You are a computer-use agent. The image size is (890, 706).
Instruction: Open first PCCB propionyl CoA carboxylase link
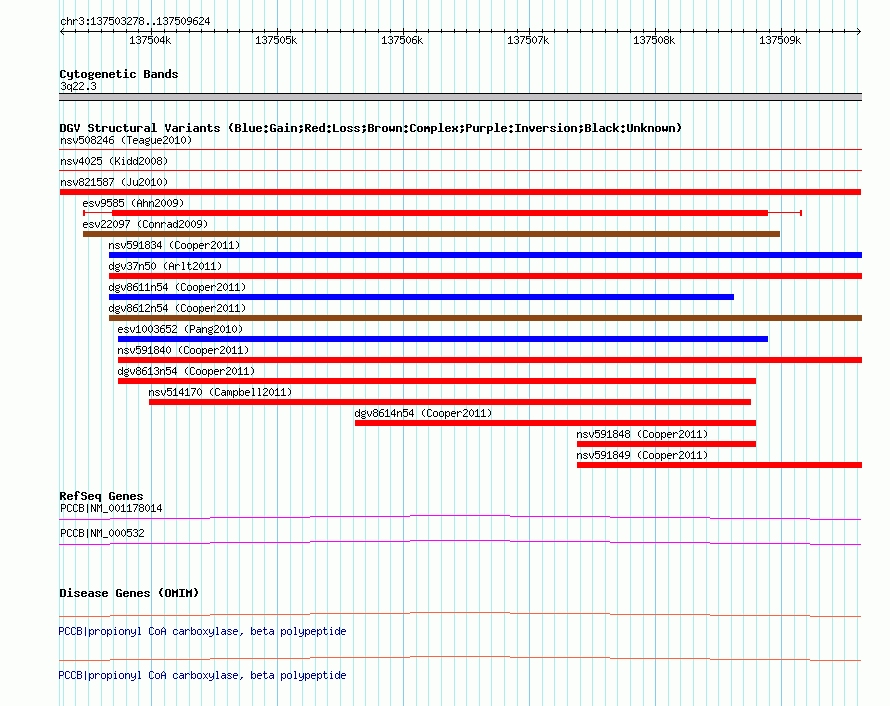pyautogui.click(x=202, y=632)
